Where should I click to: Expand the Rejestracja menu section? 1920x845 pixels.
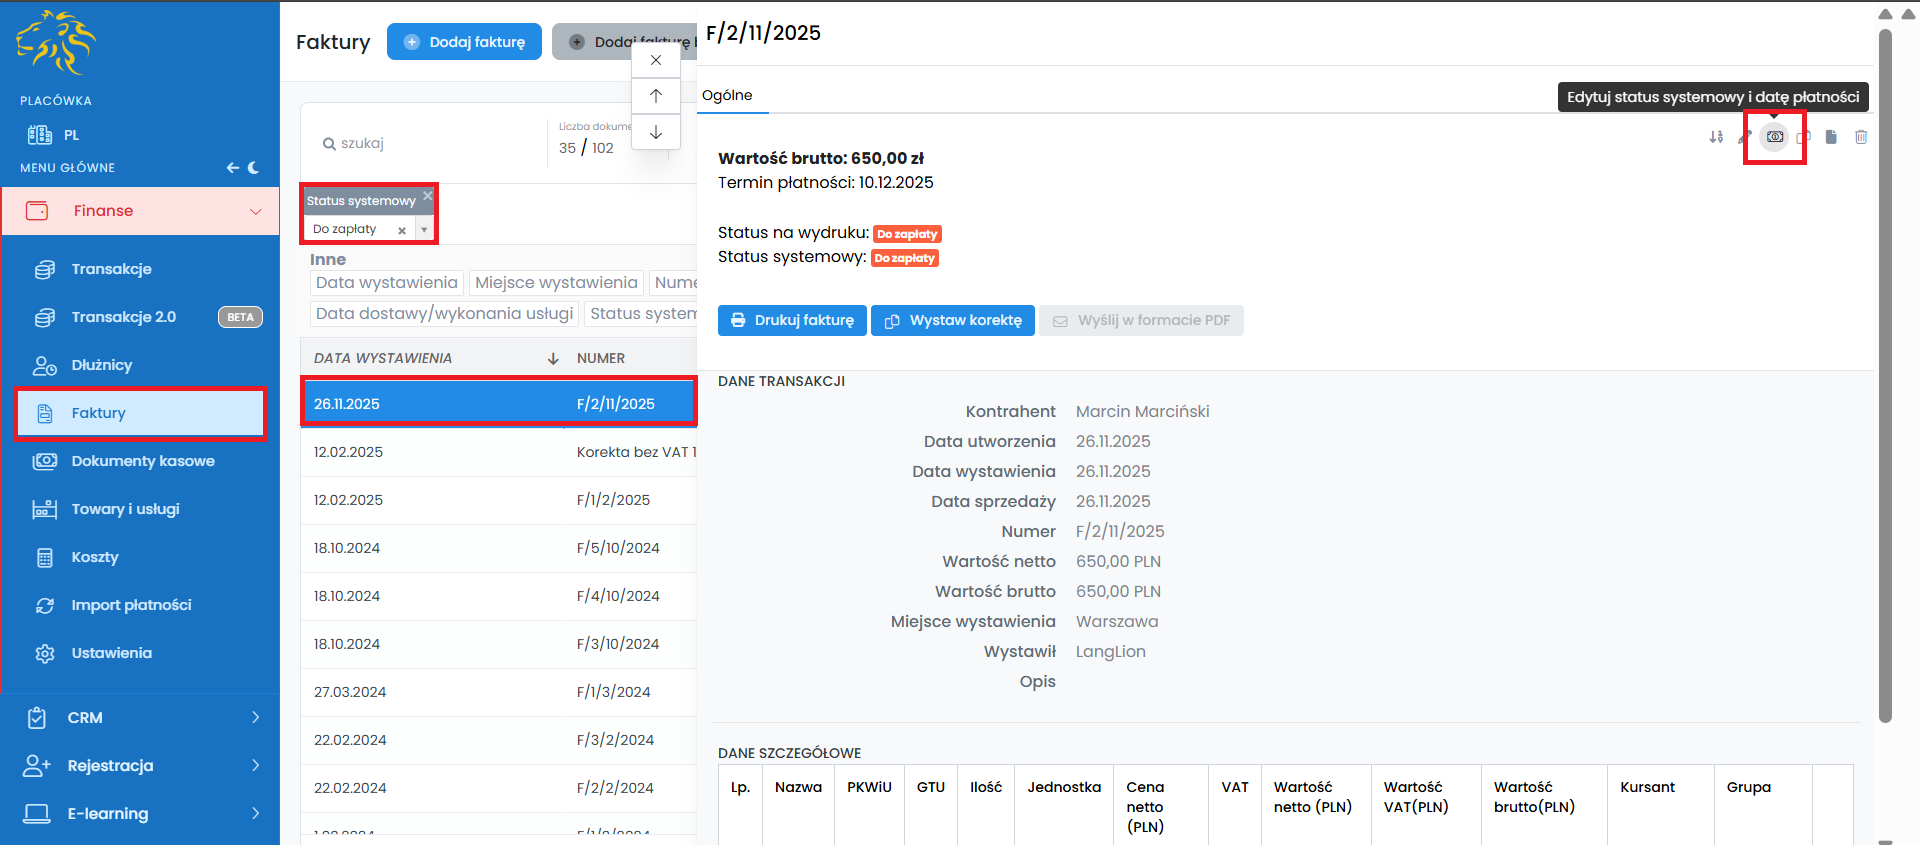[x=255, y=765]
